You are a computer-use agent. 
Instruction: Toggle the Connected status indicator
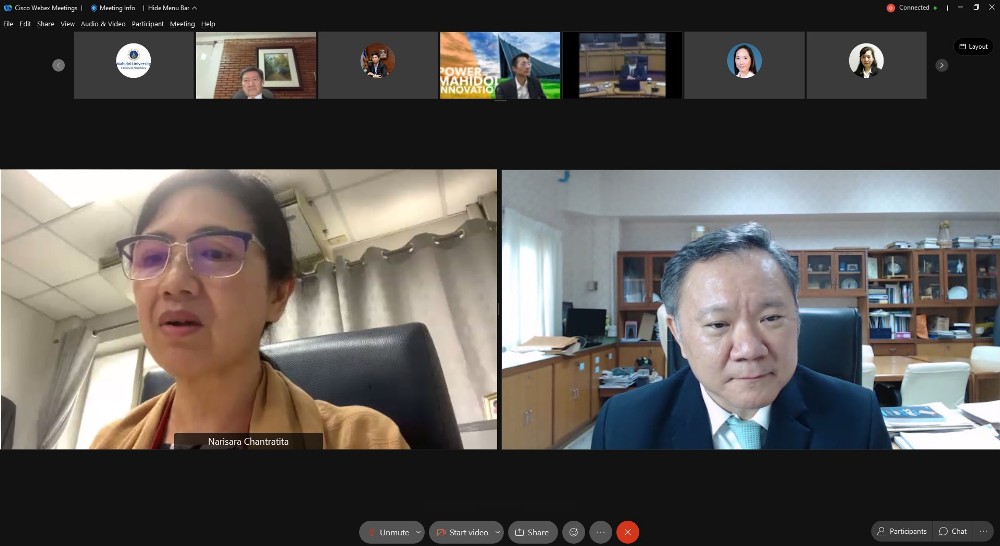(913, 8)
